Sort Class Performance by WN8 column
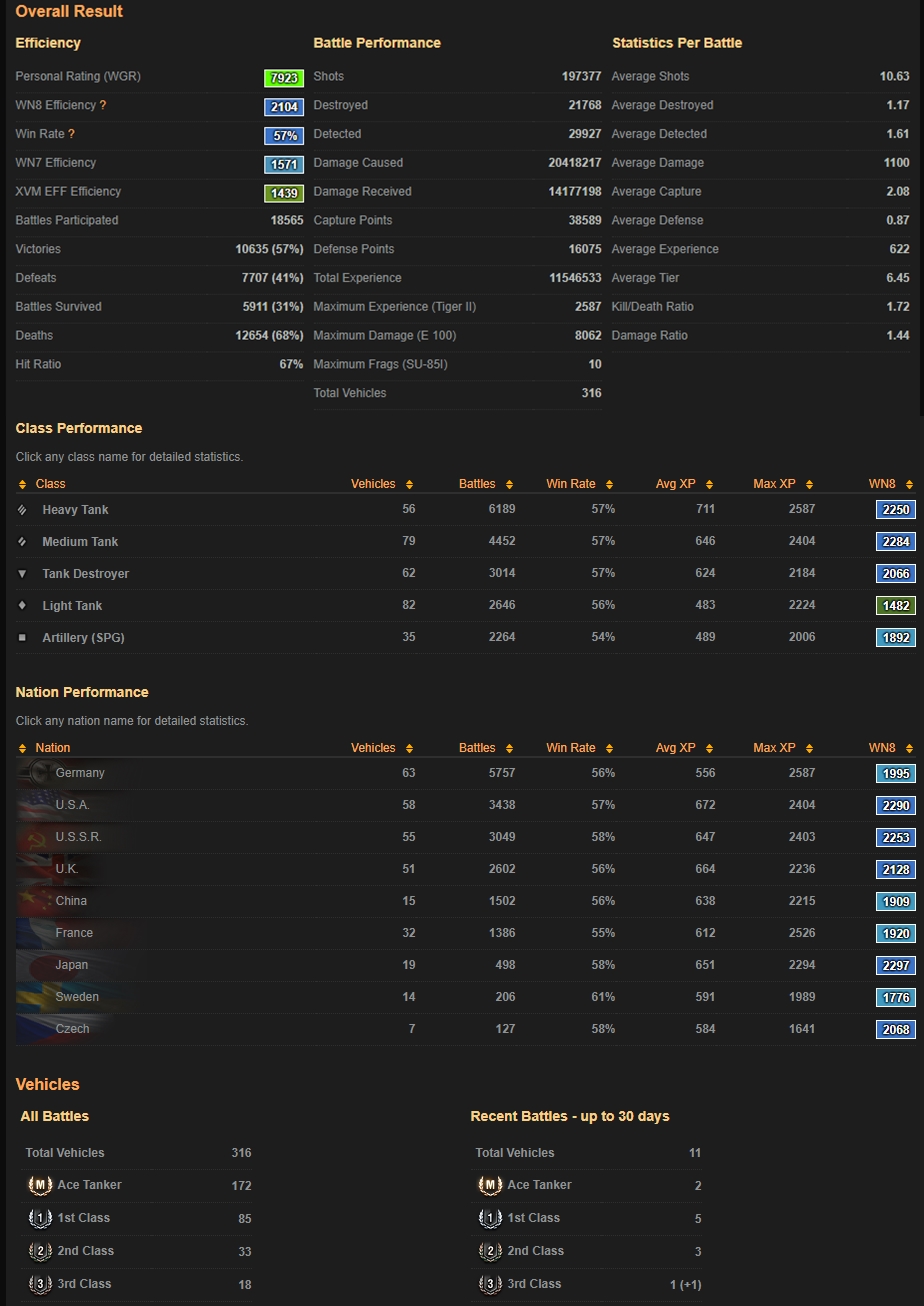Screen dimensions: 924x1306 click(889, 484)
